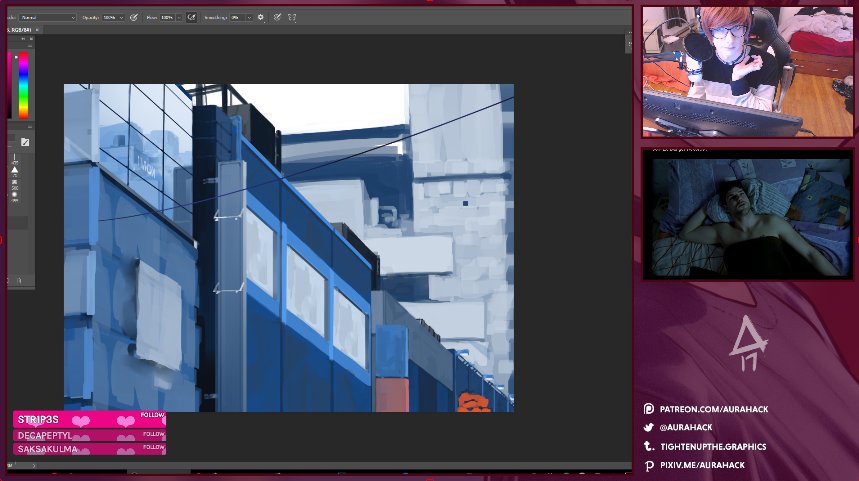
Task: Click the movie video thumbnail
Action: coord(748,216)
